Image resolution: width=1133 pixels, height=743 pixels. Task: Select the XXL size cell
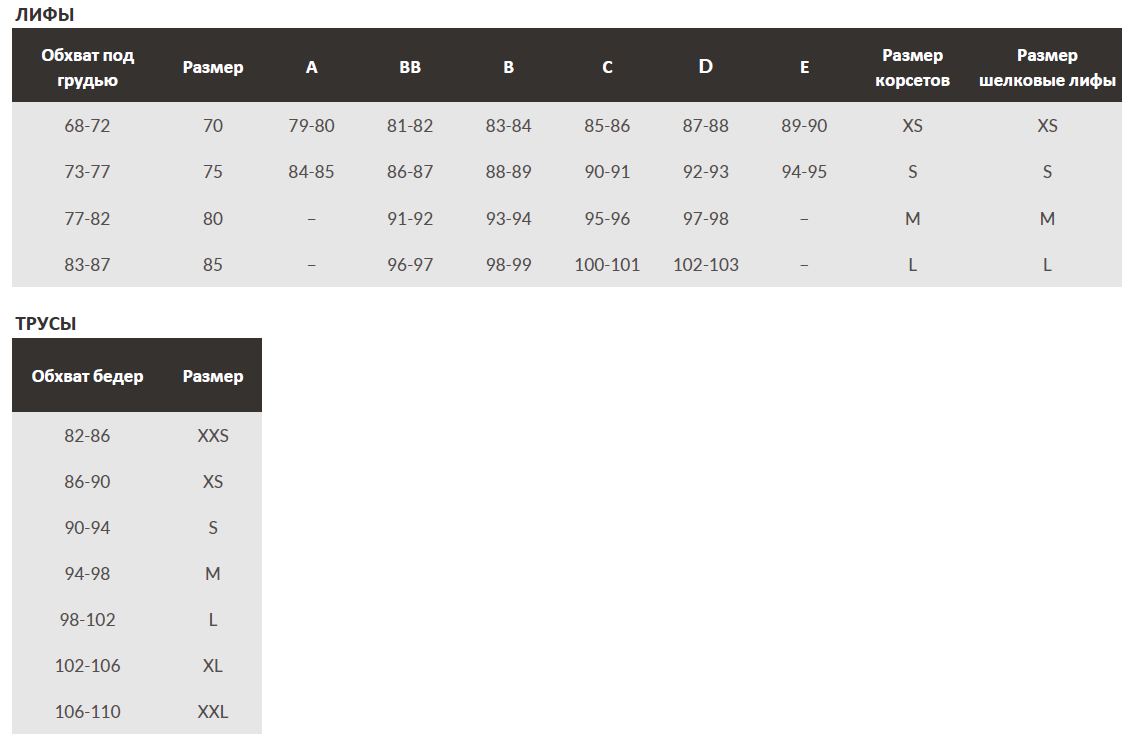213,712
